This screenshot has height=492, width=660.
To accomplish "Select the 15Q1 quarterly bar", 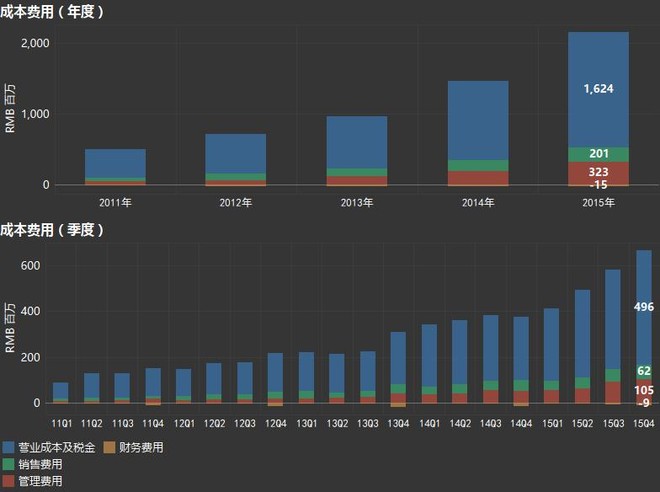I will [x=551, y=356].
